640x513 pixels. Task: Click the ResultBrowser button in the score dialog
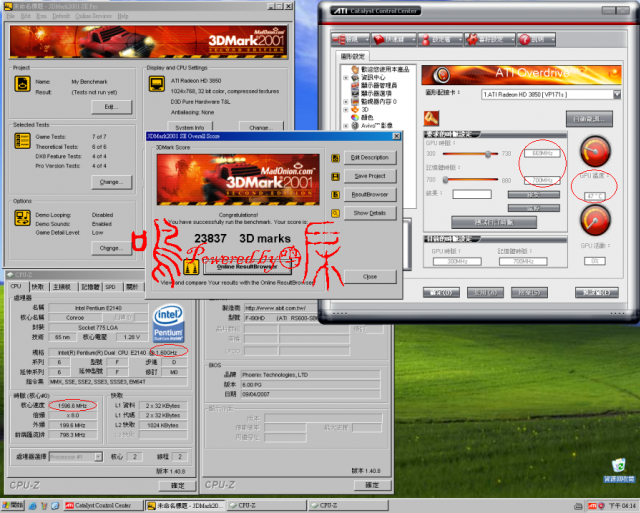point(370,195)
